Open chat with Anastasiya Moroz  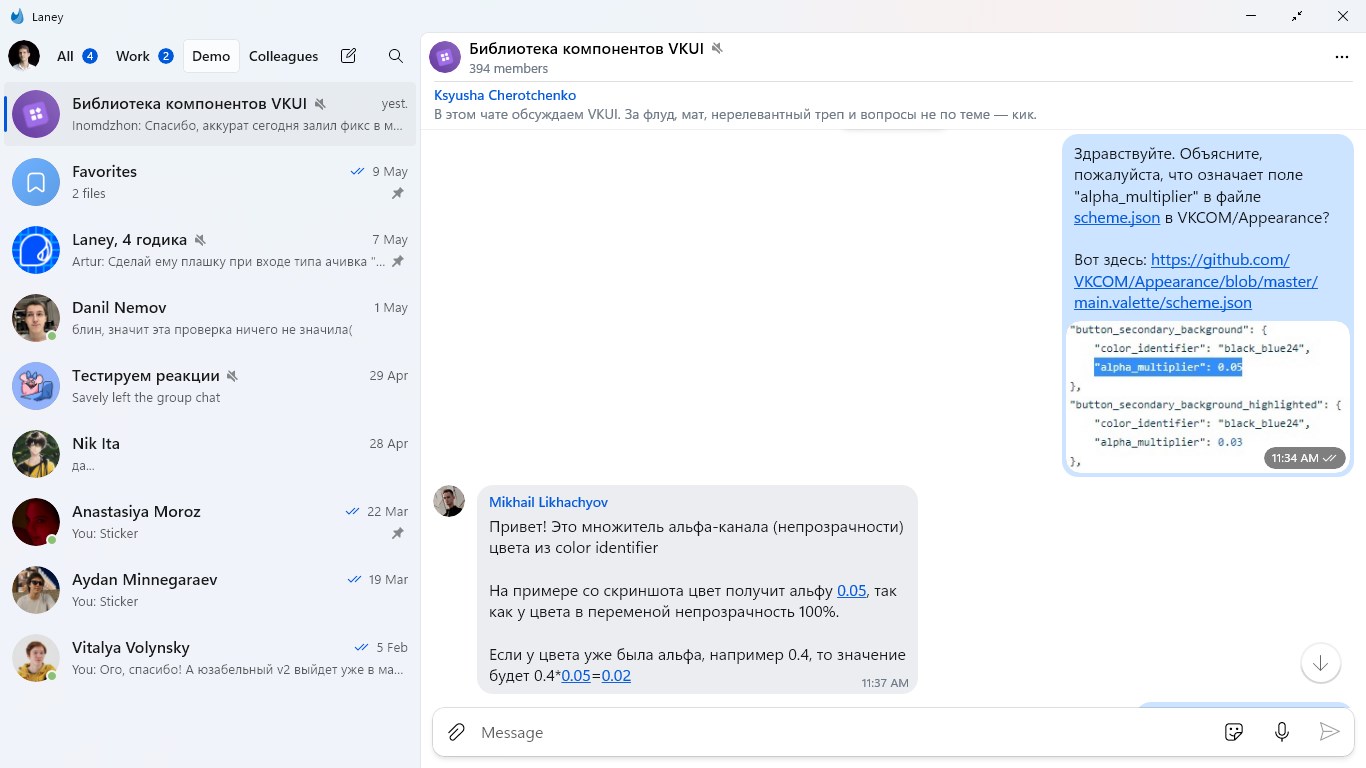click(210, 522)
